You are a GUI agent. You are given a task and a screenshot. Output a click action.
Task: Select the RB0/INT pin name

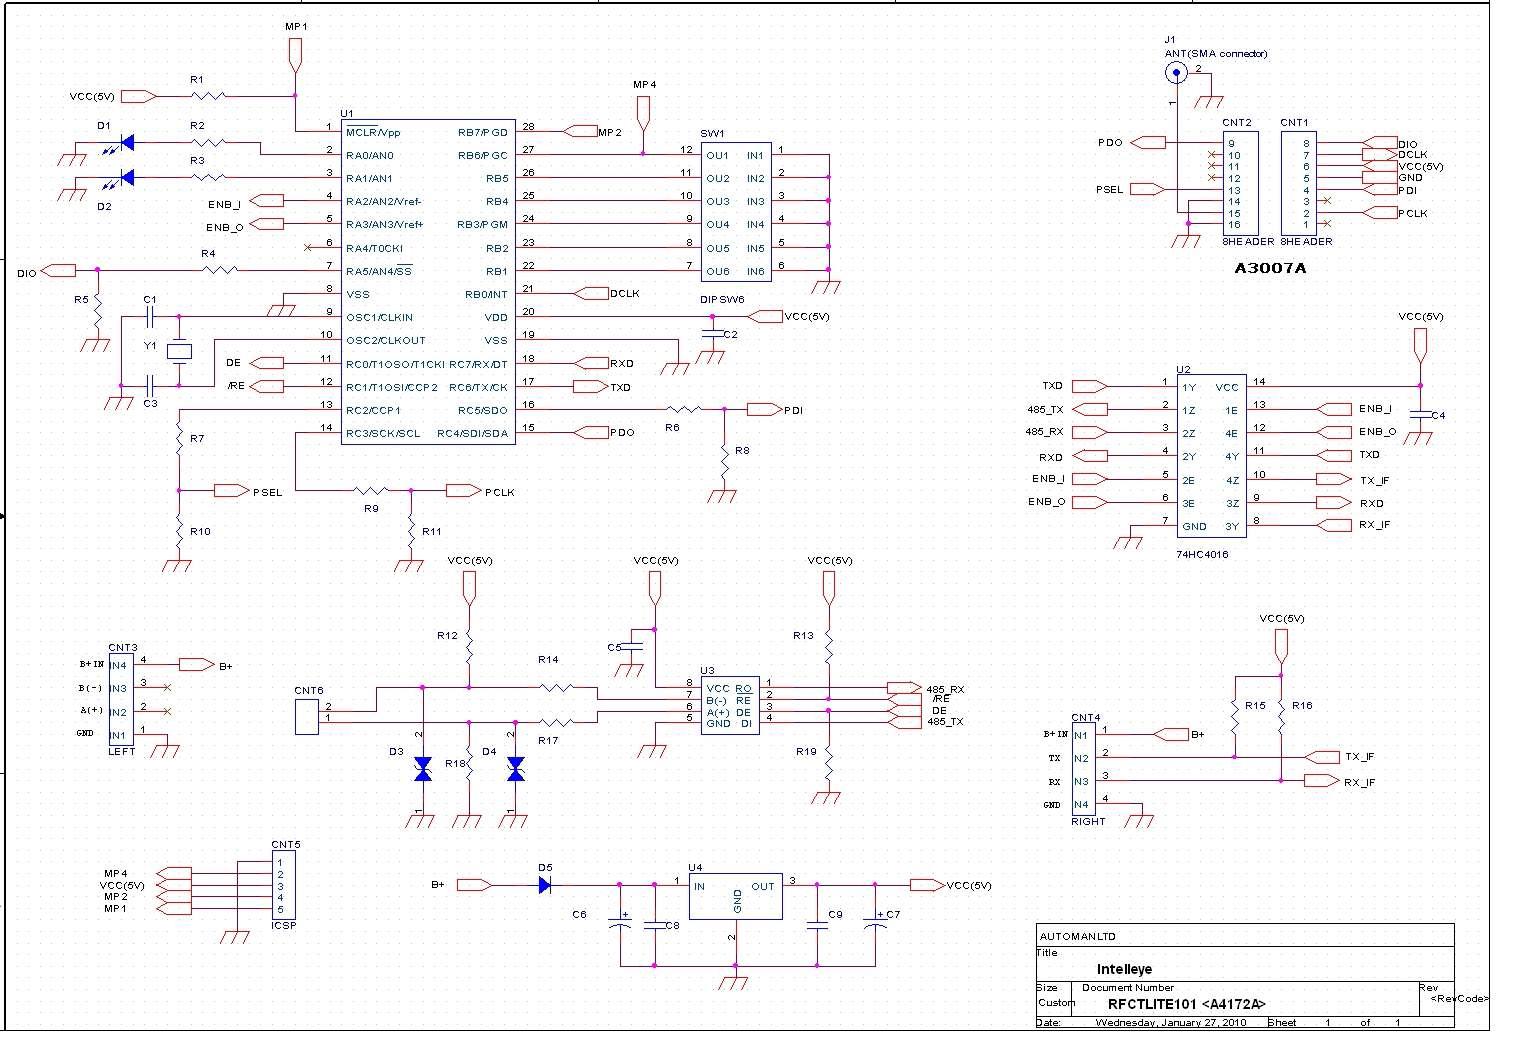[x=487, y=294]
